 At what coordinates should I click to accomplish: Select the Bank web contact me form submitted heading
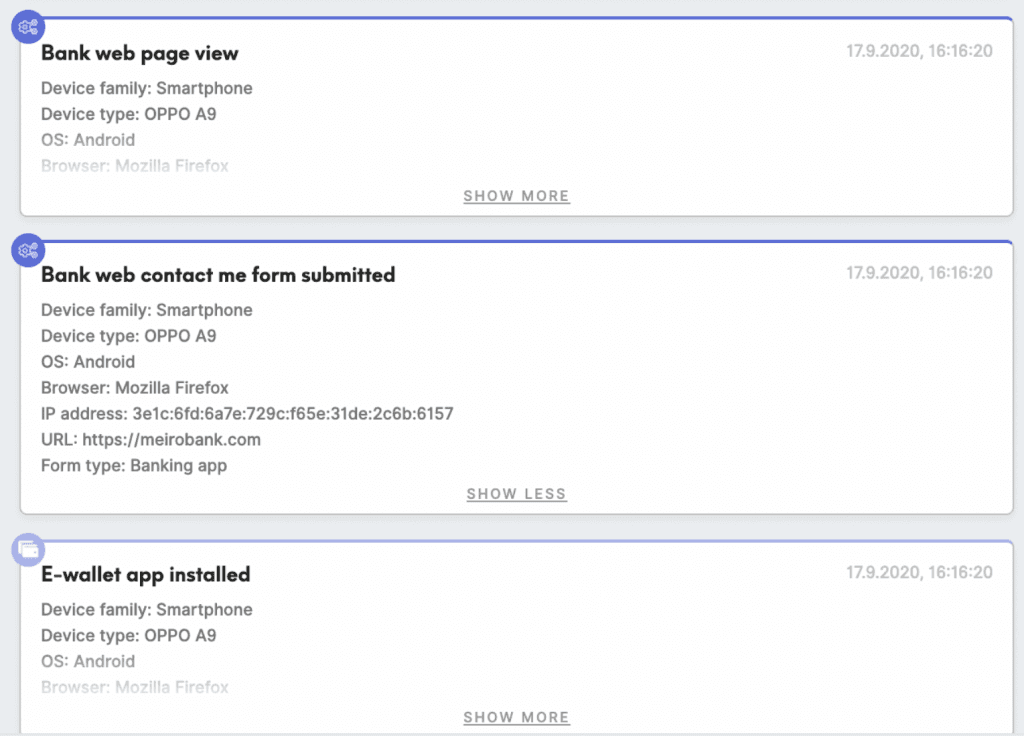[x=218, y=274]
